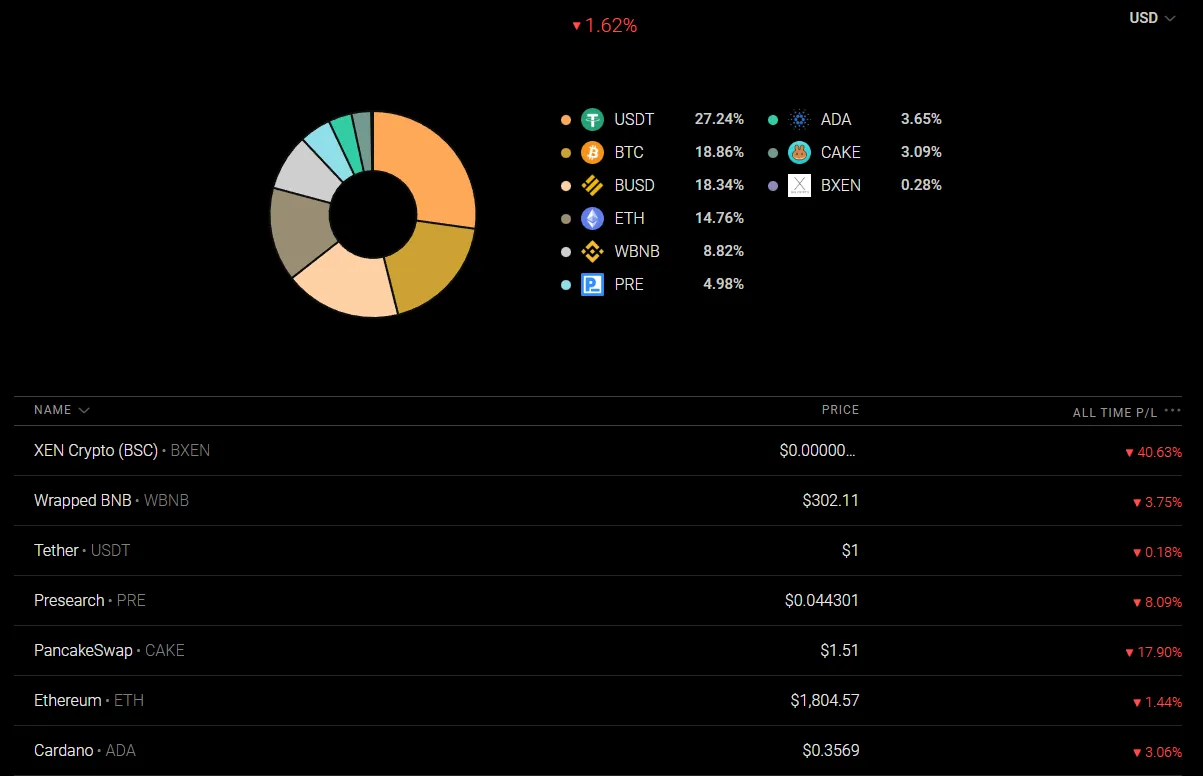
Task: Select the light blue PRE legend dot
Action: point(566,285)
